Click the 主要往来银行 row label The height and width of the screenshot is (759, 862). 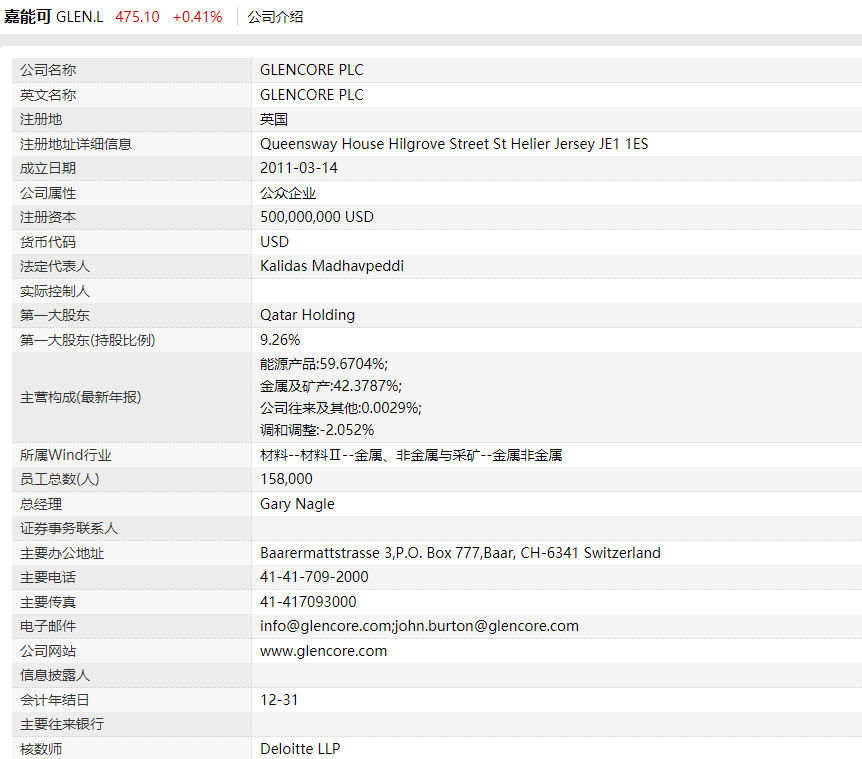tap(62, 724)
